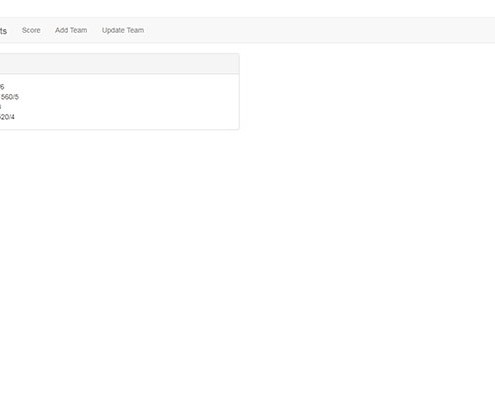The width and height of the screenshot is (495, 400).
Task: Click the gray panel heading bar
Action: coord(119,64)
